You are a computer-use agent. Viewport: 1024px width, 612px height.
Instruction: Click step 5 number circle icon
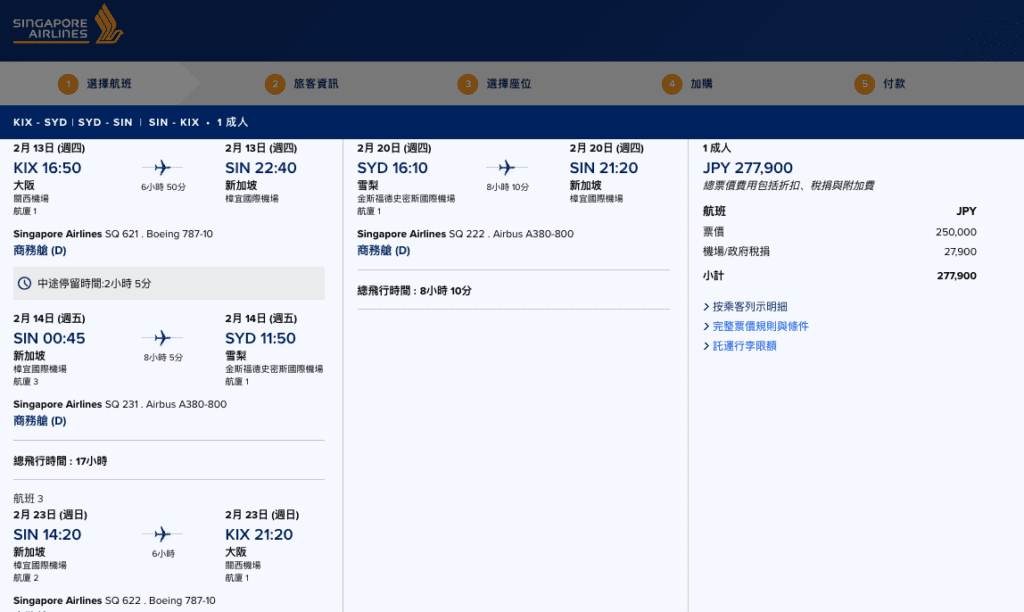pos(865,84)
